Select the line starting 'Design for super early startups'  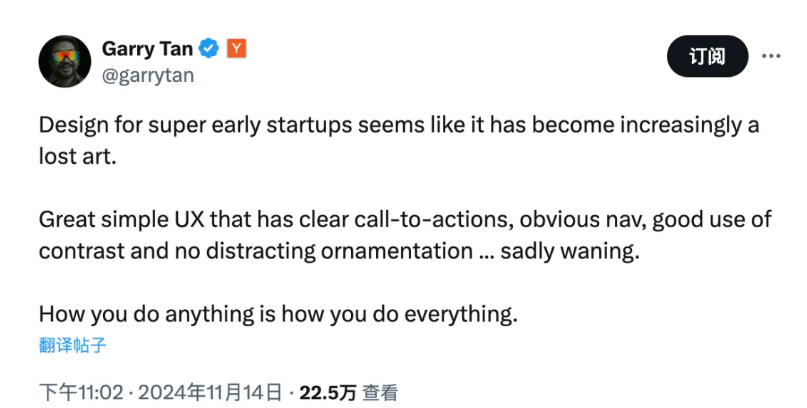click(399, 126)
